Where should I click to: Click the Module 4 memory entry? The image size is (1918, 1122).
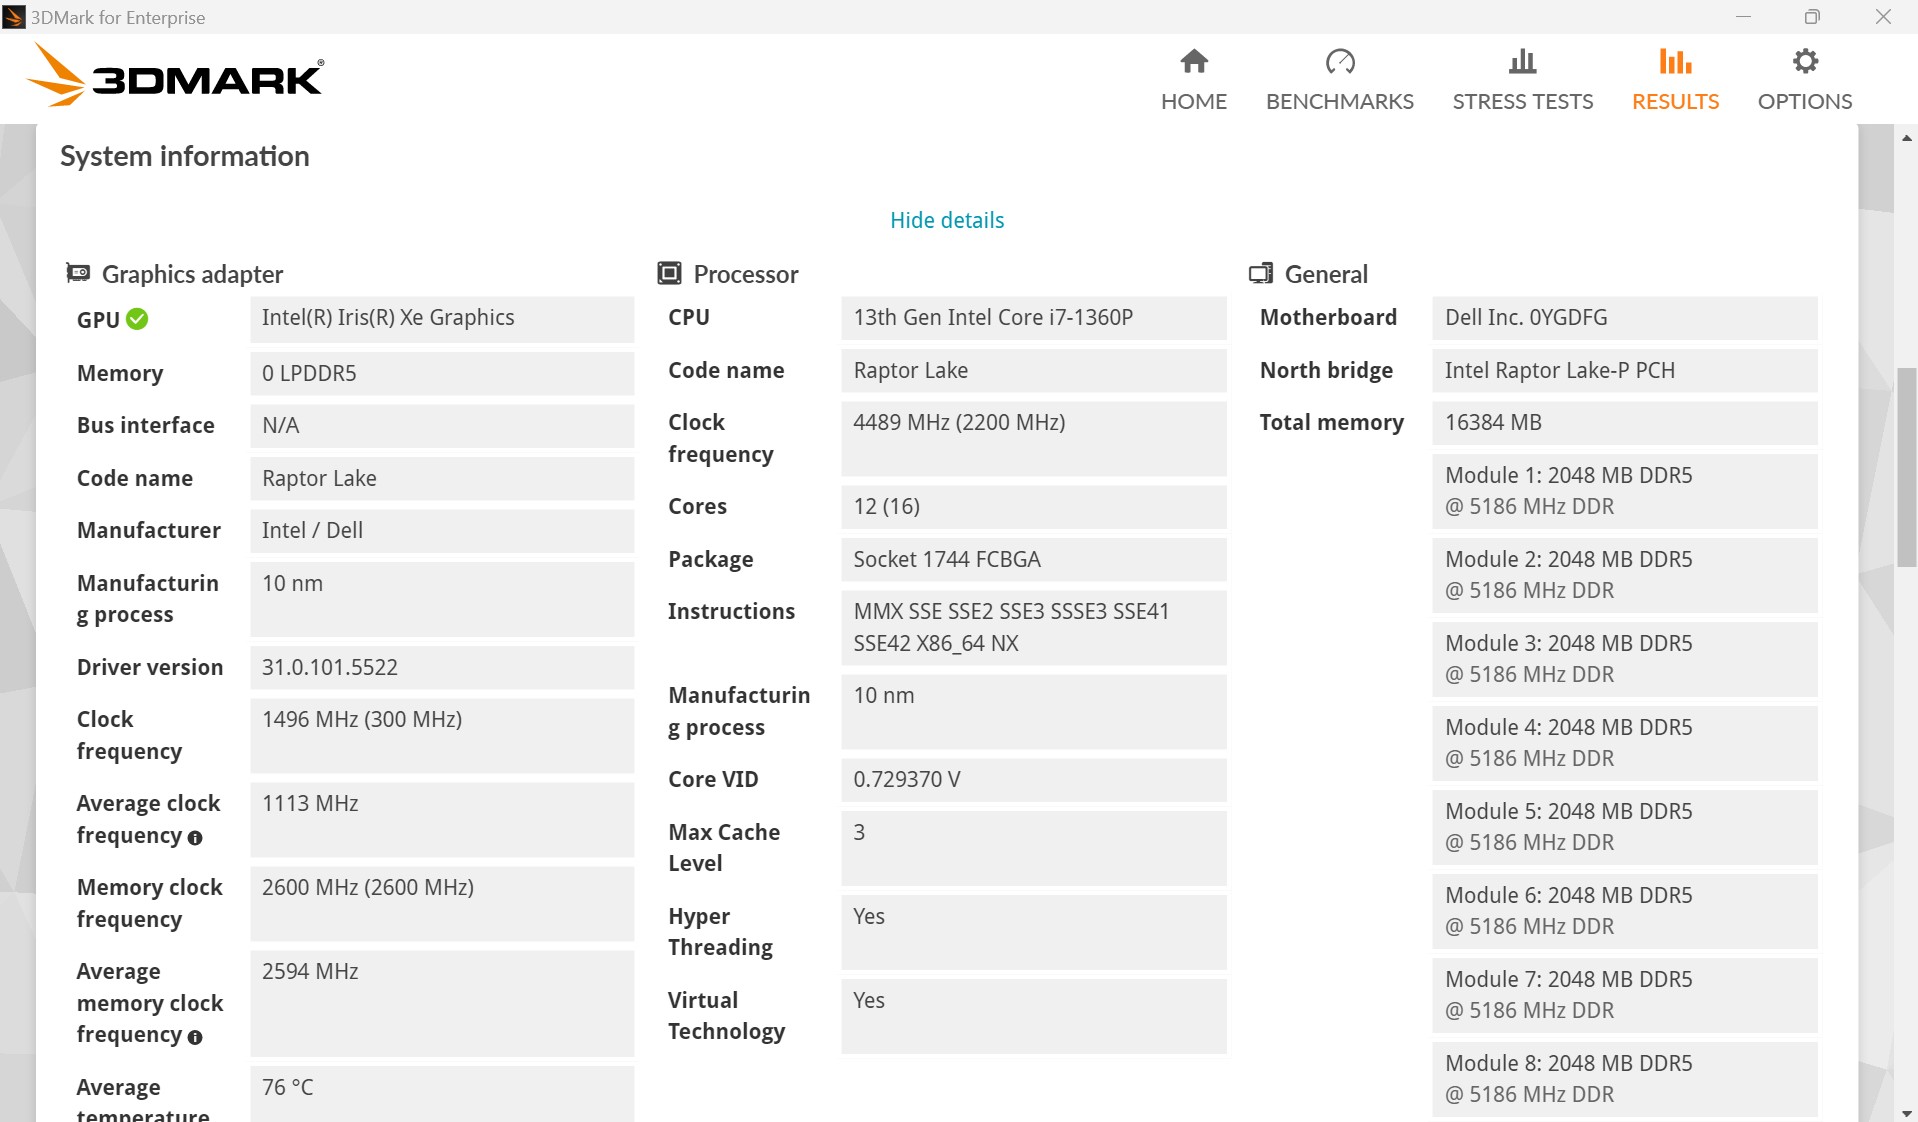[1624, 743]
